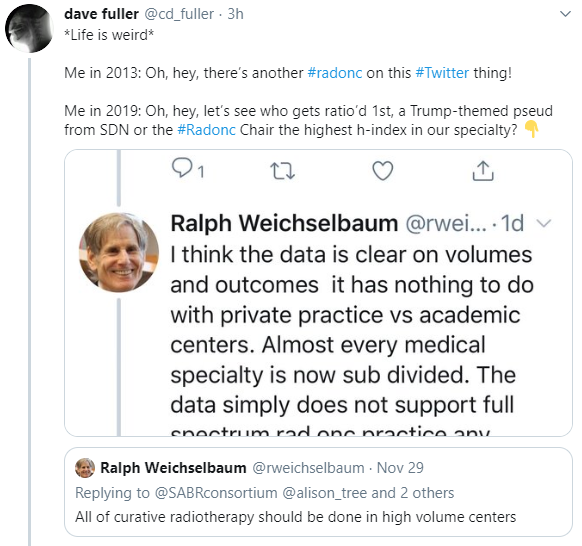
Task: Open the quoted tweet about curative radiotherapy
Action: tap(318, 492)
